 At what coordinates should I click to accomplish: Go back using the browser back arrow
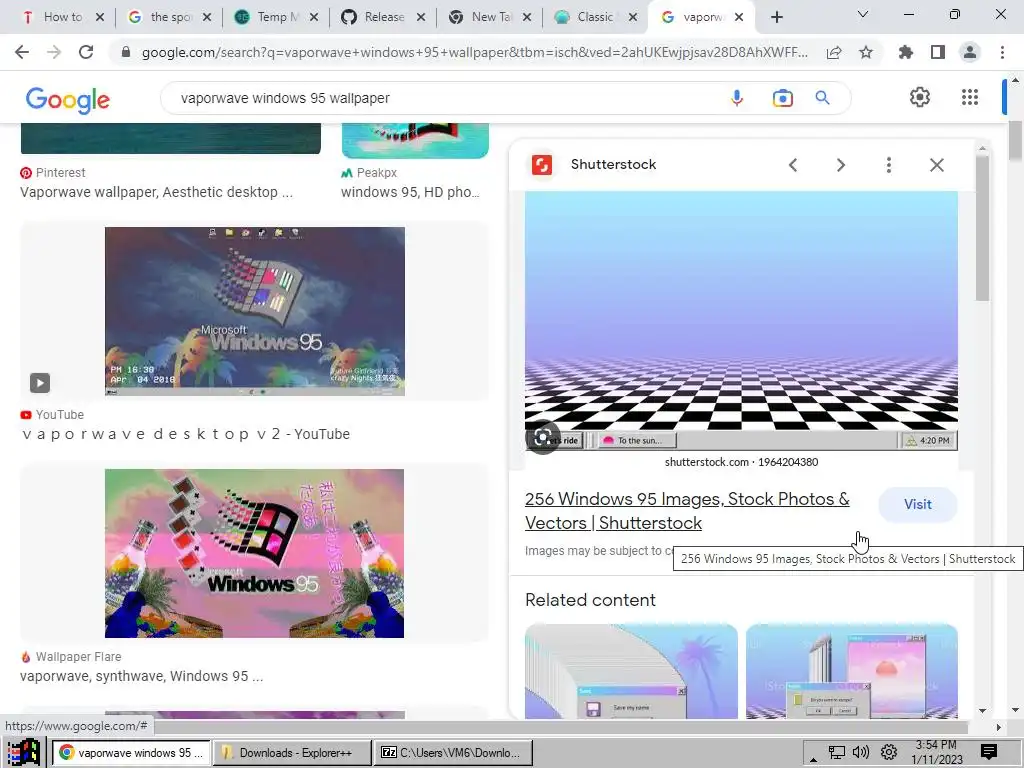coord(22,52)
